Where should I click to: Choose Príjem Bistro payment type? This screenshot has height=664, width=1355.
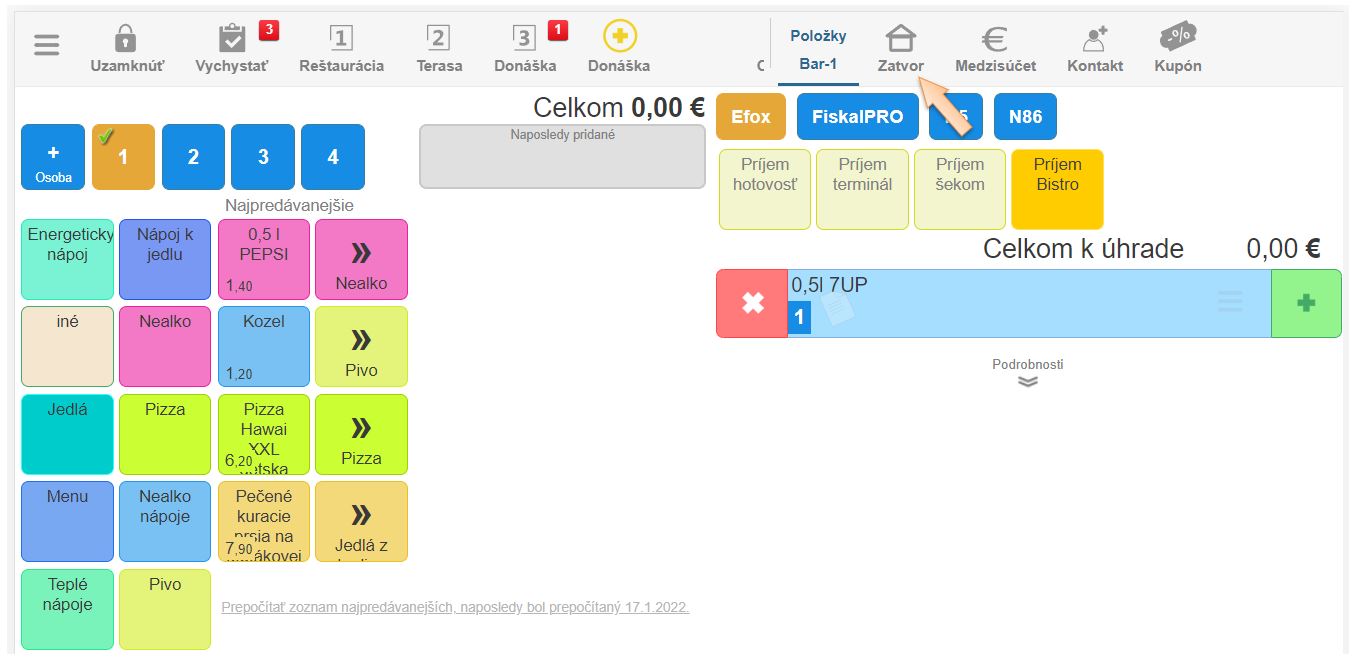[1057, 189]
